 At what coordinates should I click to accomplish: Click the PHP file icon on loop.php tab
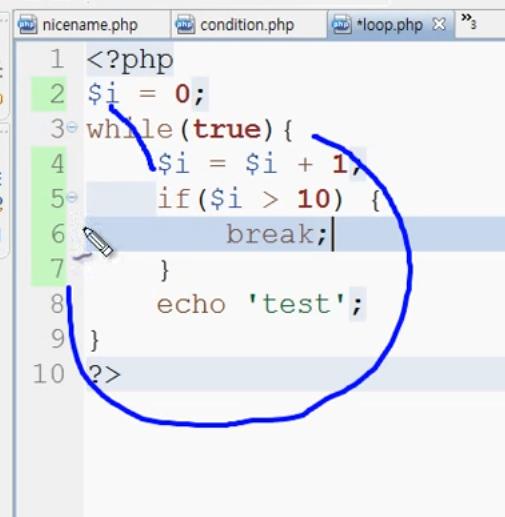tap(342, 25)
